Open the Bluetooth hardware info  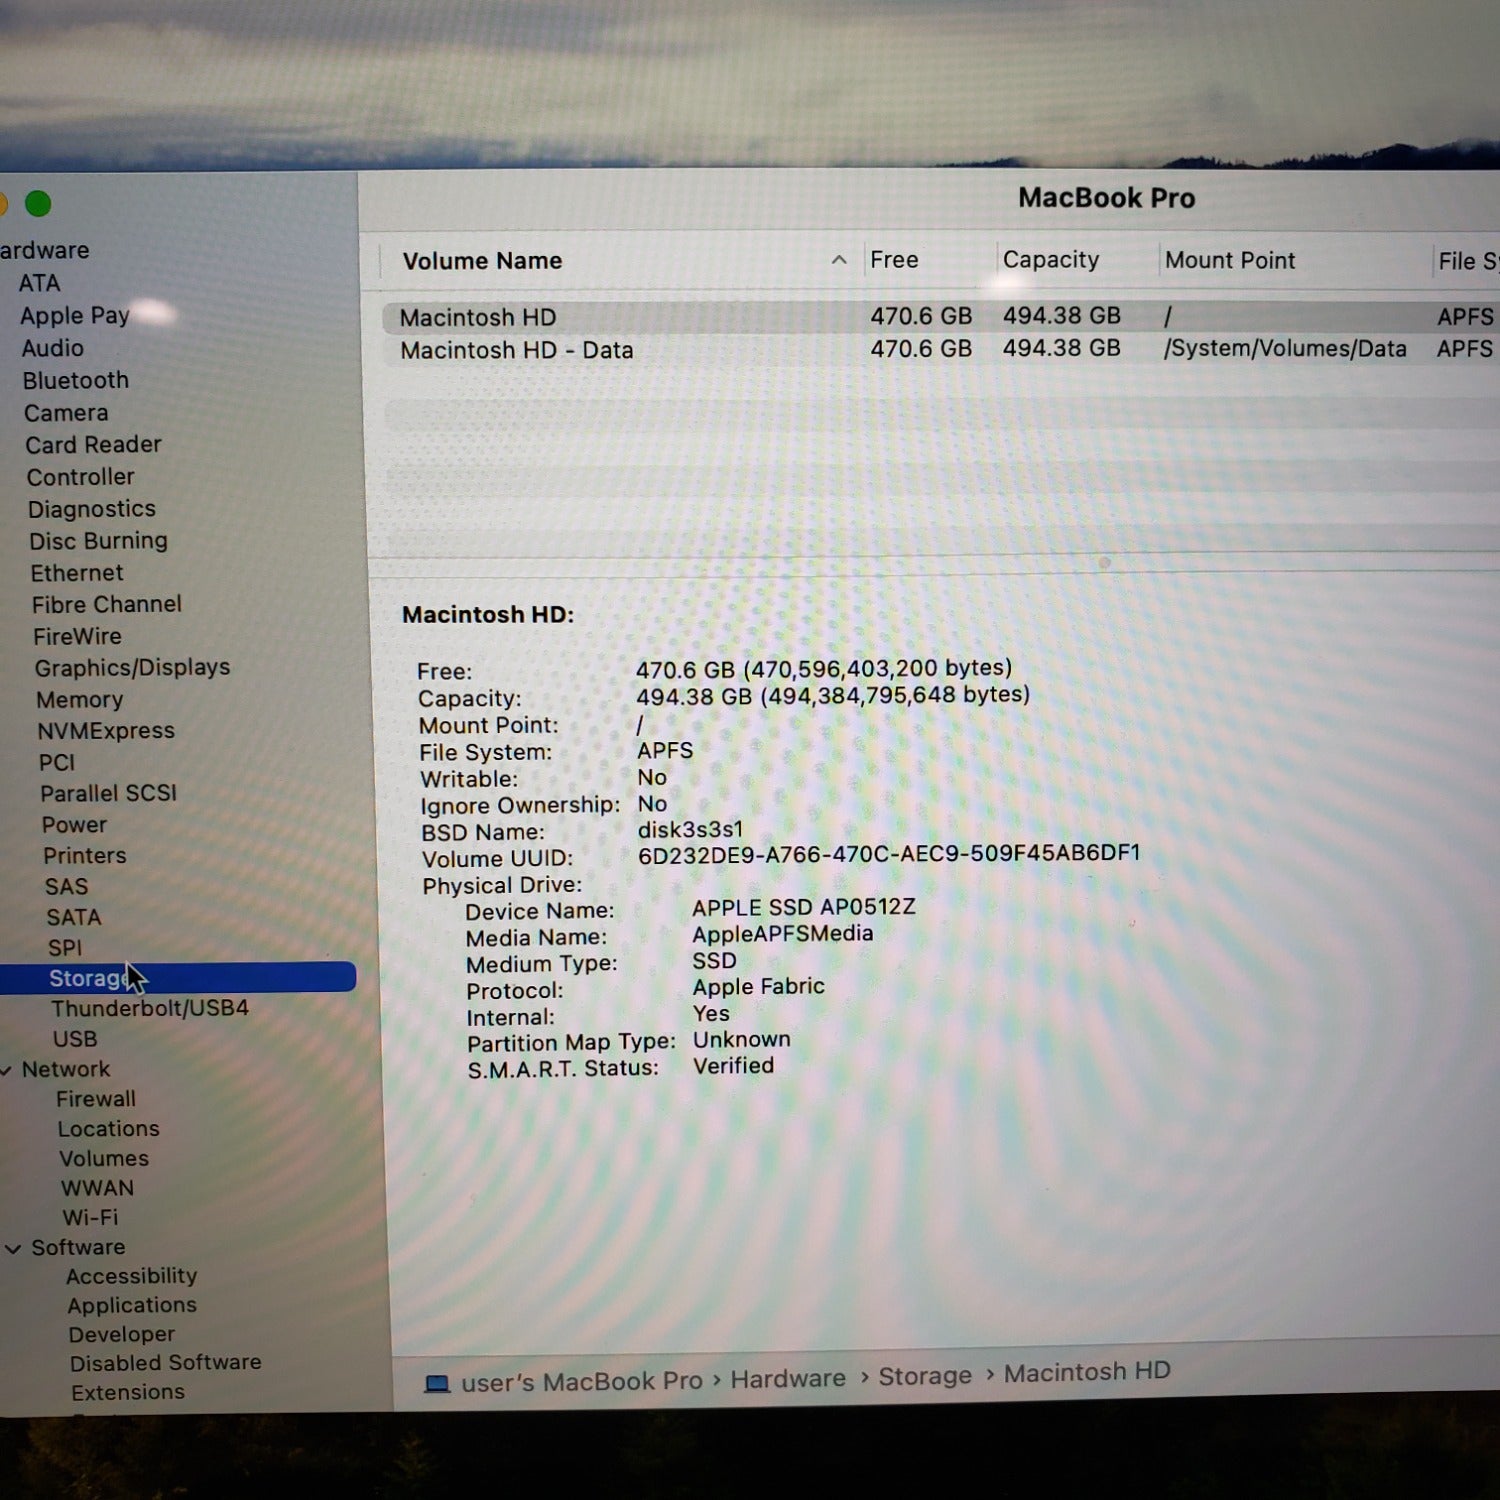76,380
